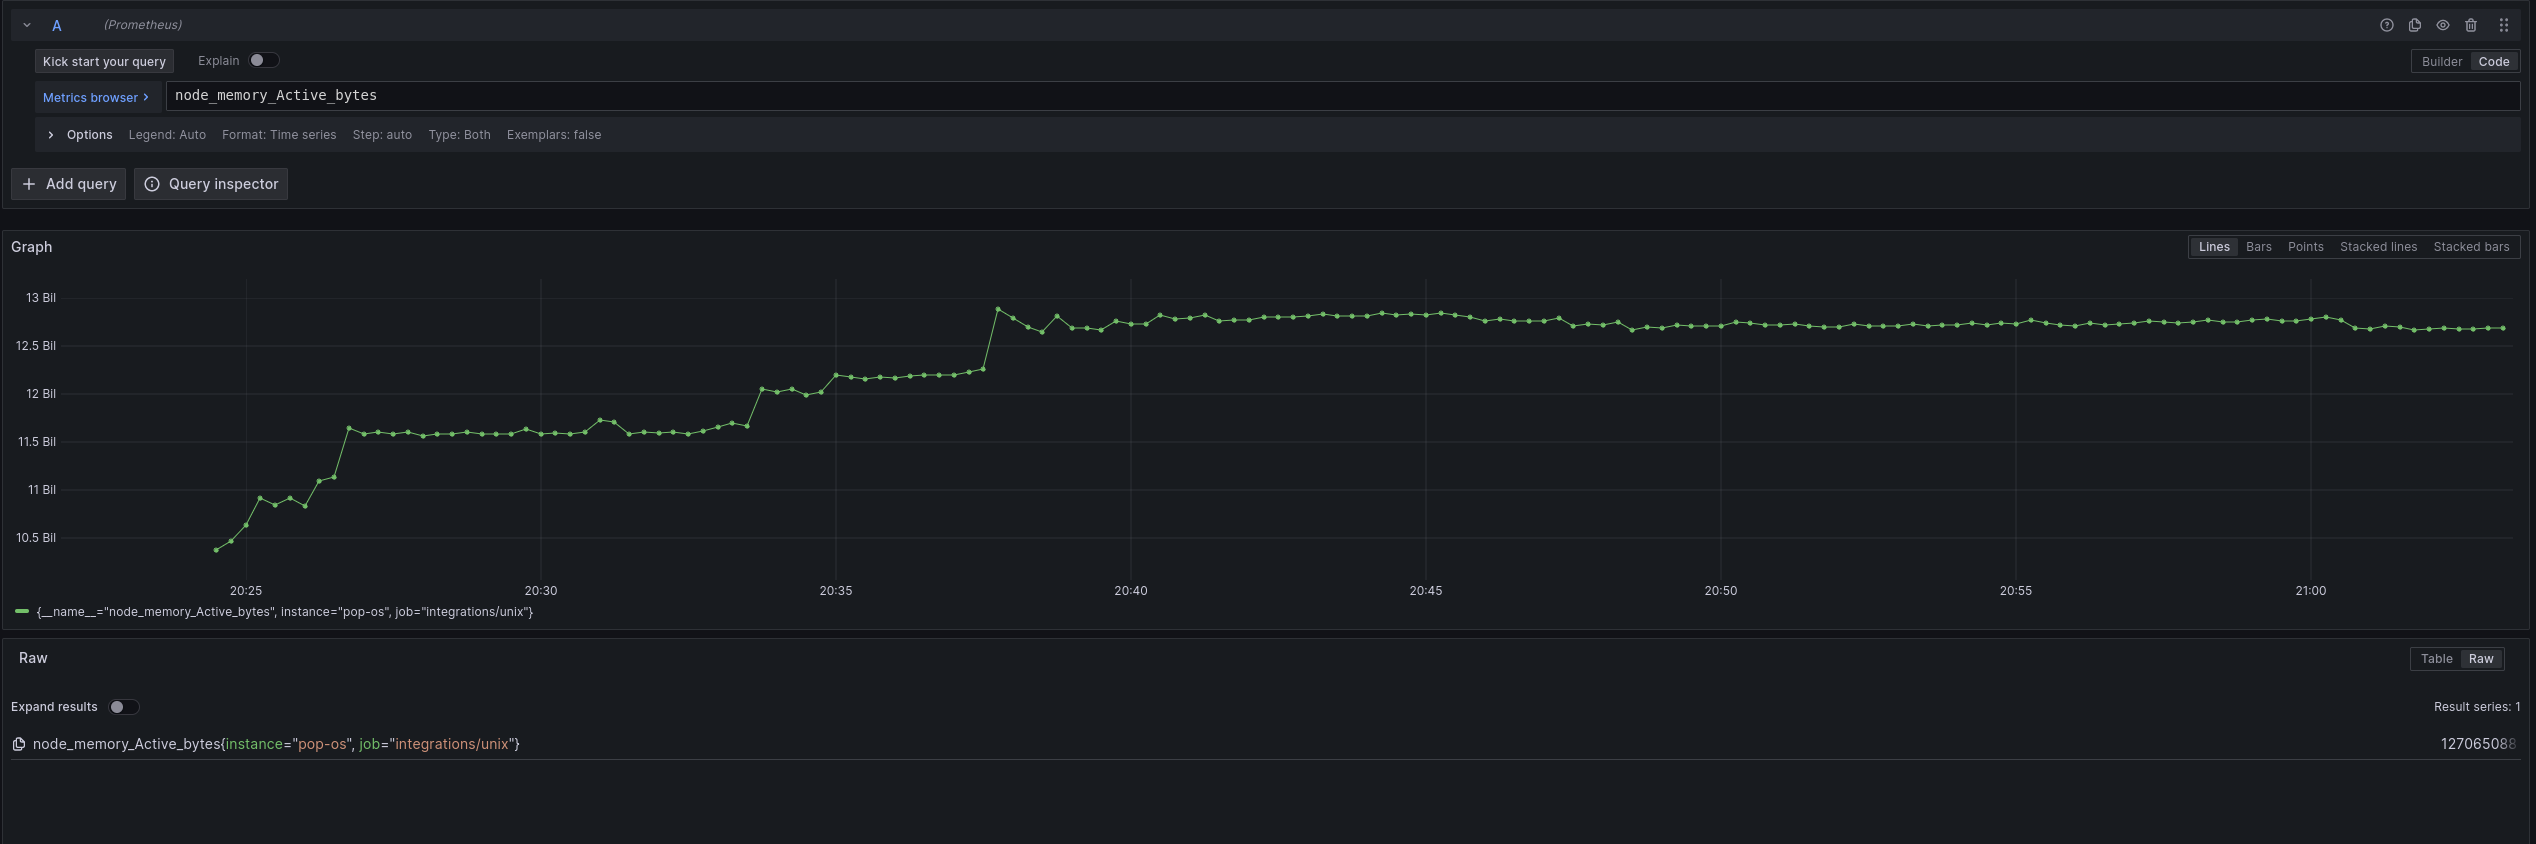Viewport: 2536px width, 844px height.
Task: Open the query help icon
Action: click(x=2386, y=25)
